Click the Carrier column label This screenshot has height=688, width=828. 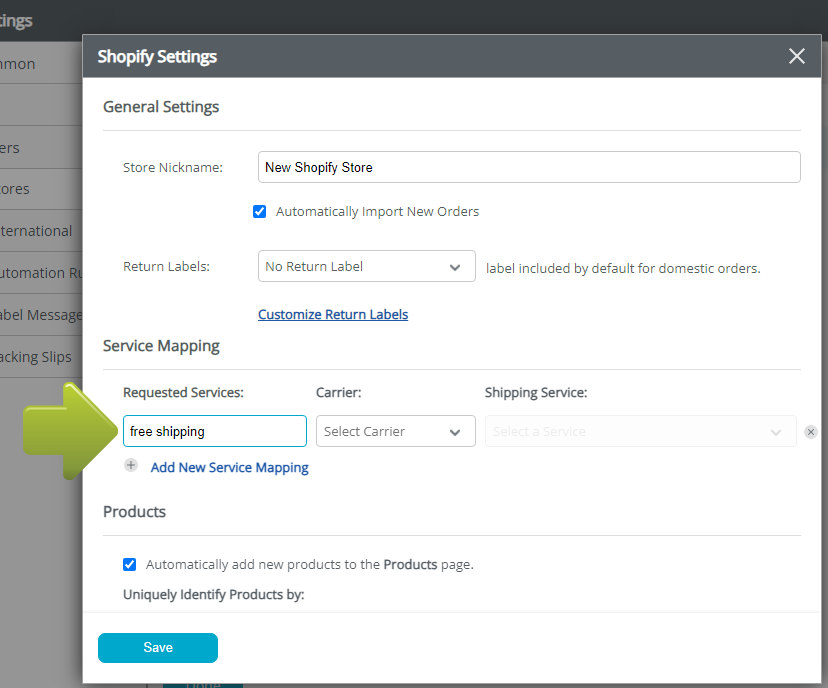338,392
